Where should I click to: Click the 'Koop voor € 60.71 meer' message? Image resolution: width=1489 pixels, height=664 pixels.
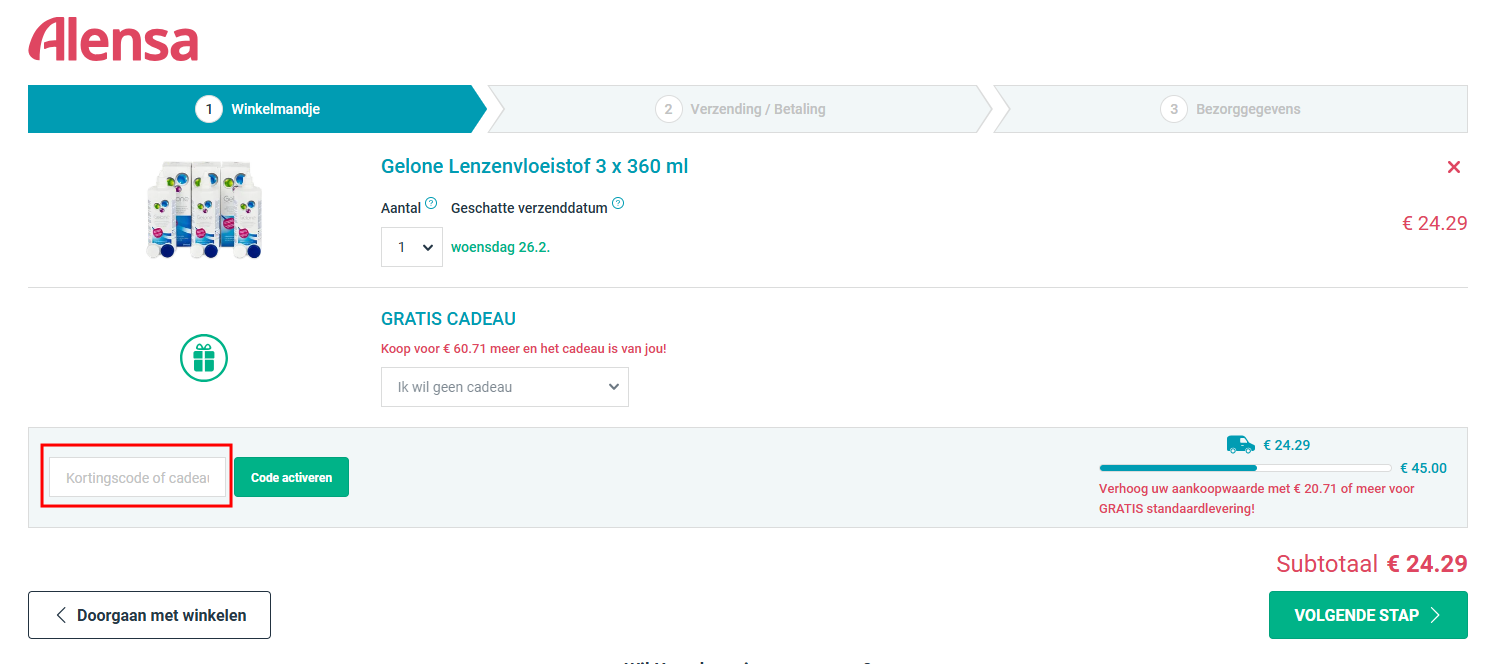(x=524, y=349)
